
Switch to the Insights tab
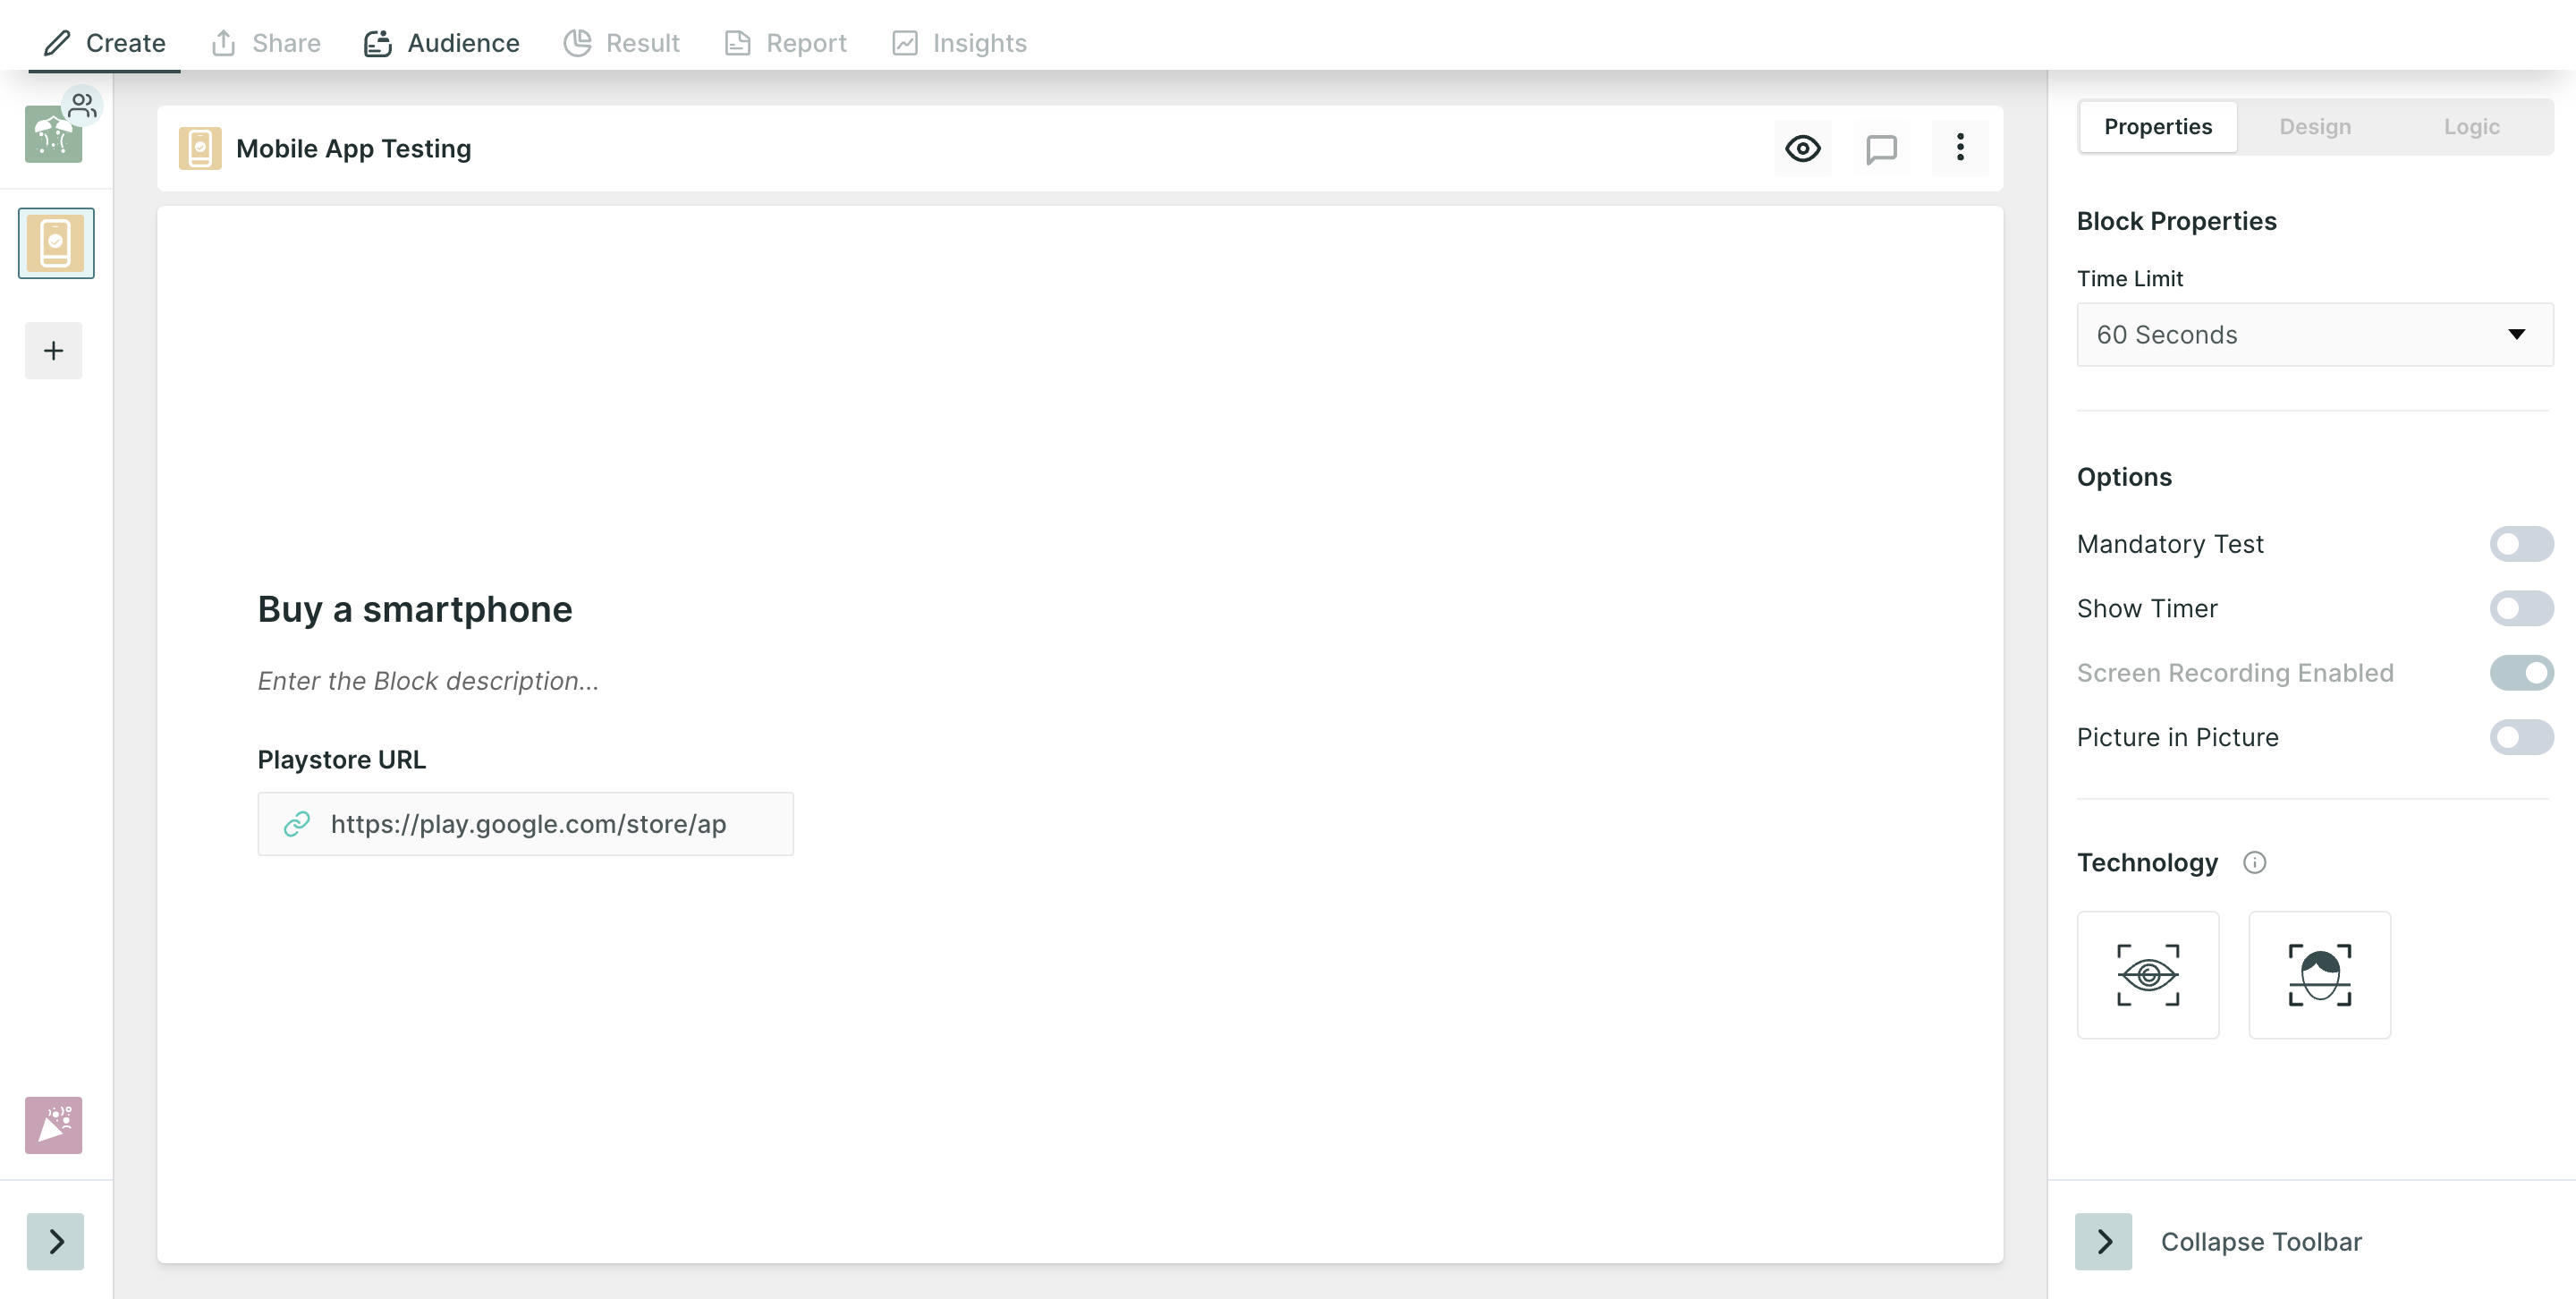(959, 43)
